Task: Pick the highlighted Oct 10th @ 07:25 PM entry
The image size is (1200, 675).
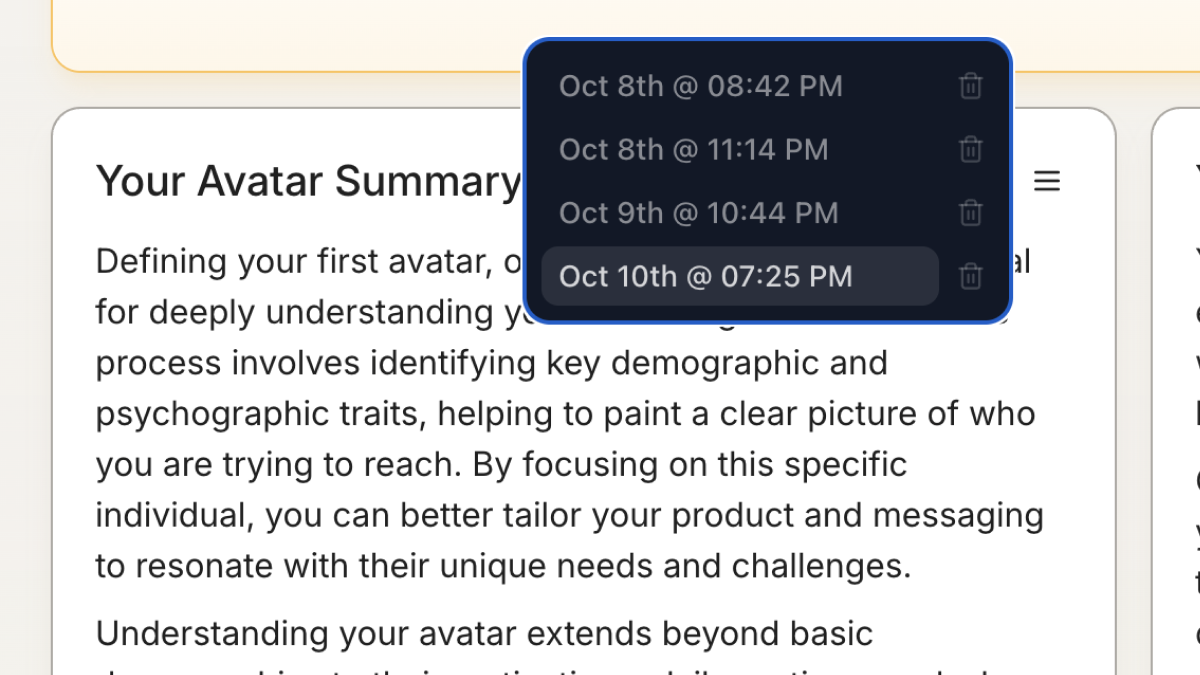Action: coord(705,276)
